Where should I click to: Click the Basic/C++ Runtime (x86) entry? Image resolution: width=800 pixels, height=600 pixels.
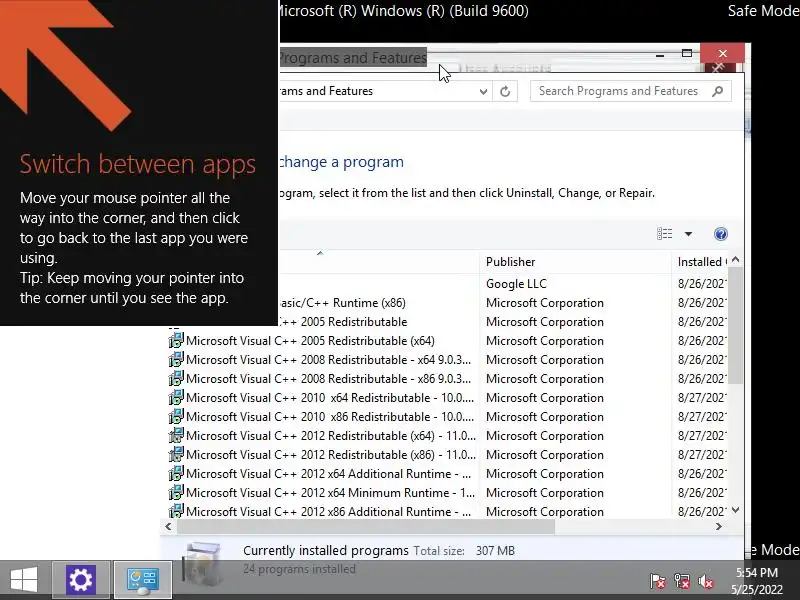point(343,303)
